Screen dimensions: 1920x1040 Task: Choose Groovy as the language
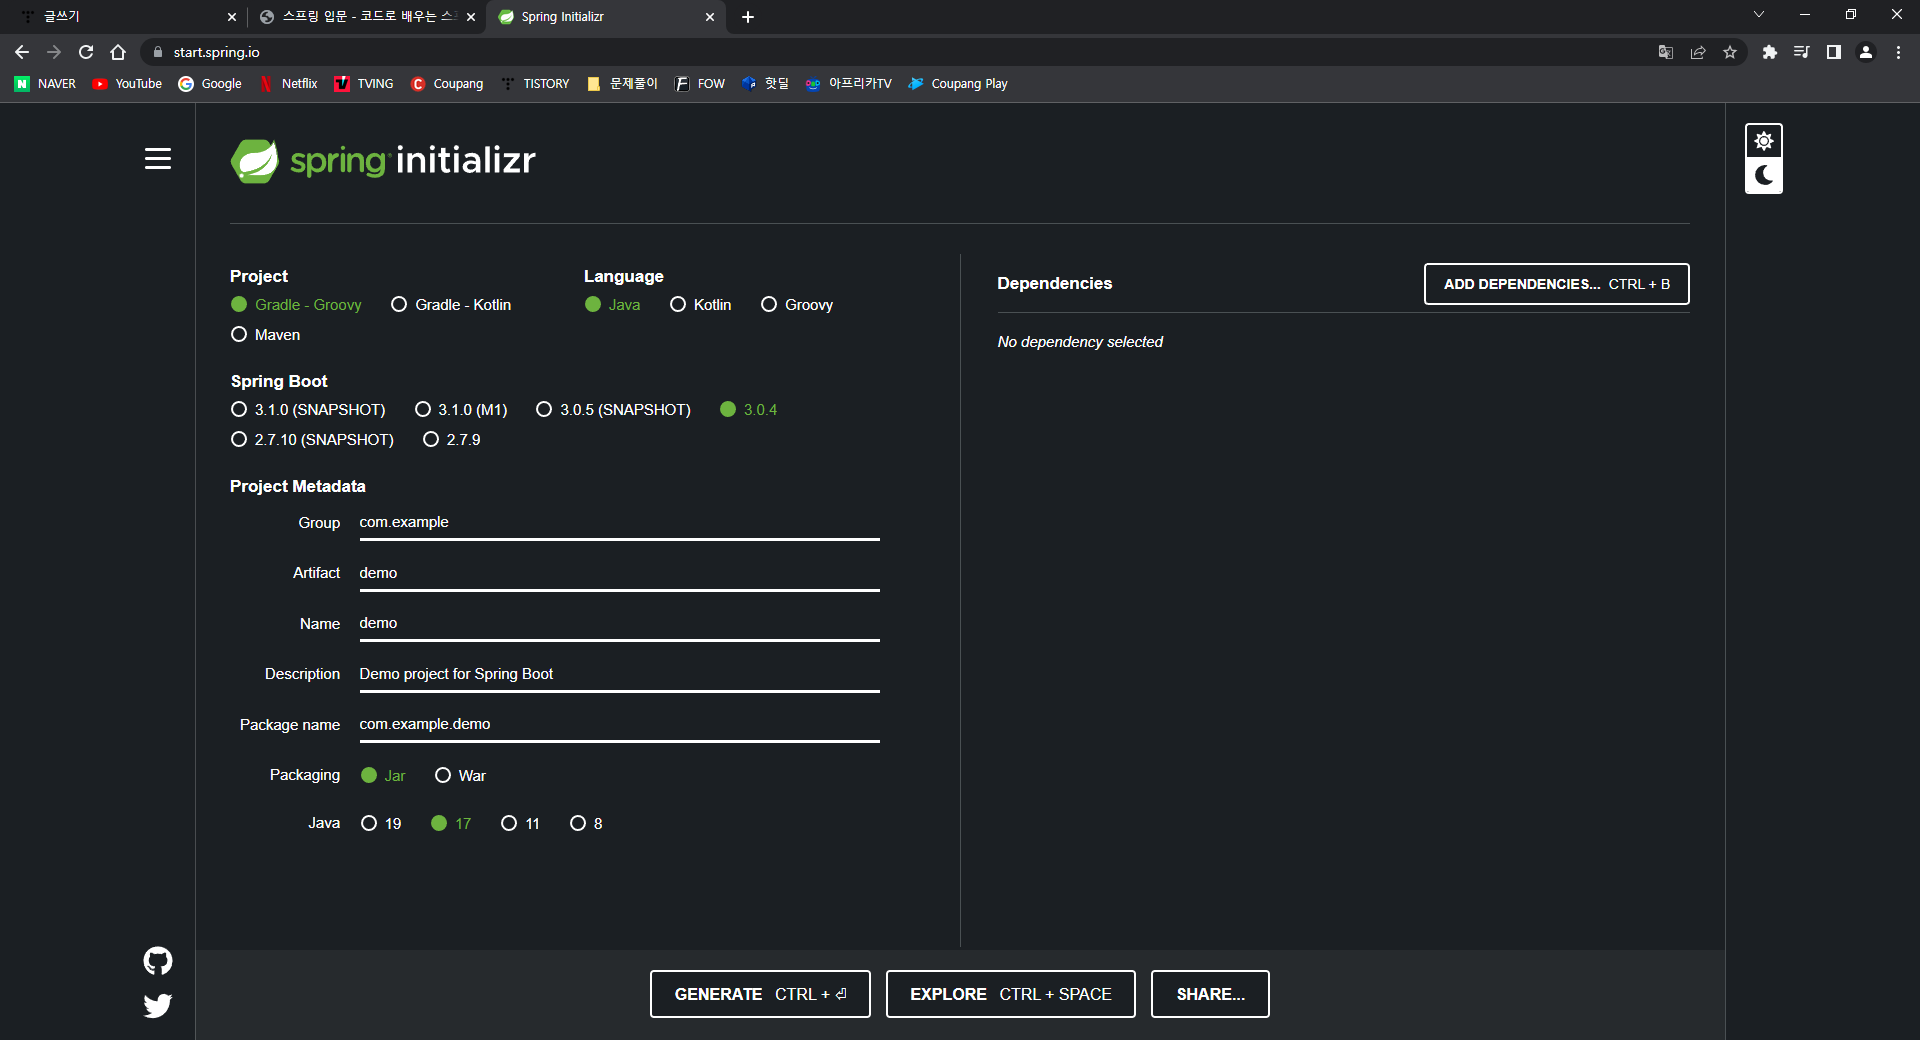[797, 305]
